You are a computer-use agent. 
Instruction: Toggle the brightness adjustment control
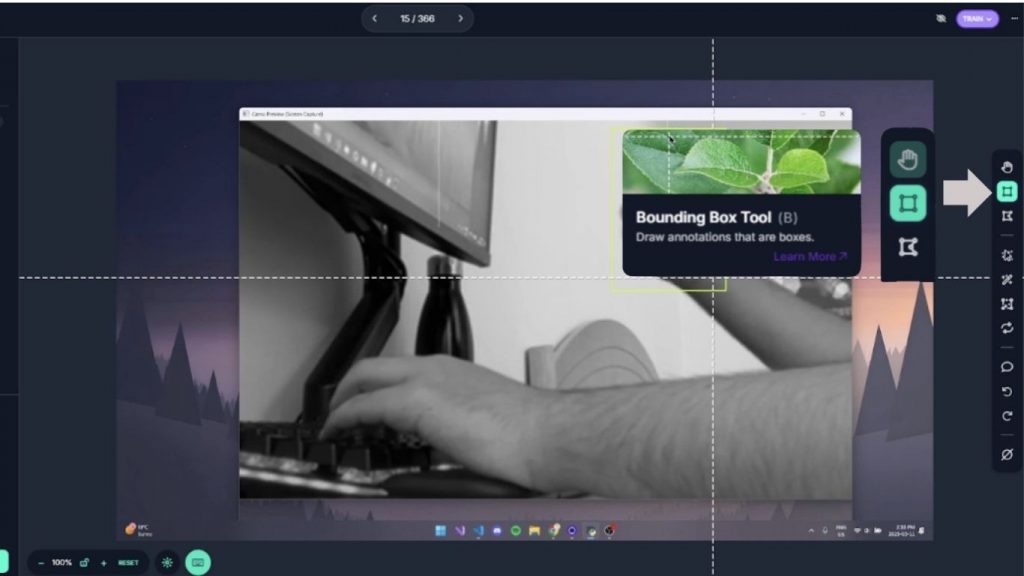point(167,562)
